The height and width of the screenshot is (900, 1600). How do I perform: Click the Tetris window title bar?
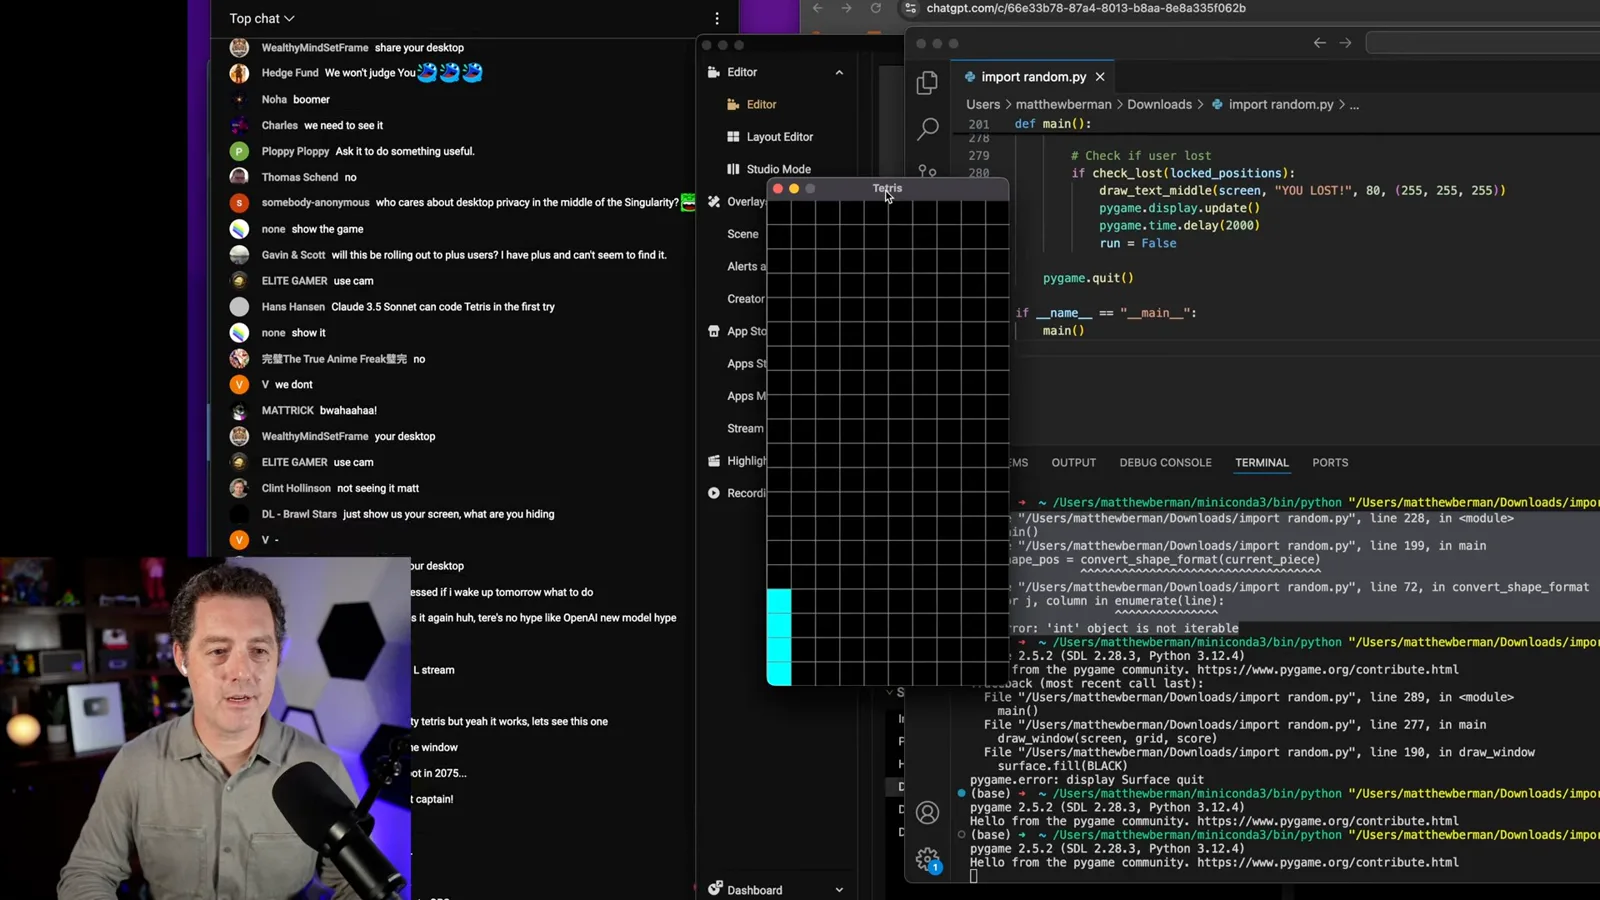(x=887, y=188)
